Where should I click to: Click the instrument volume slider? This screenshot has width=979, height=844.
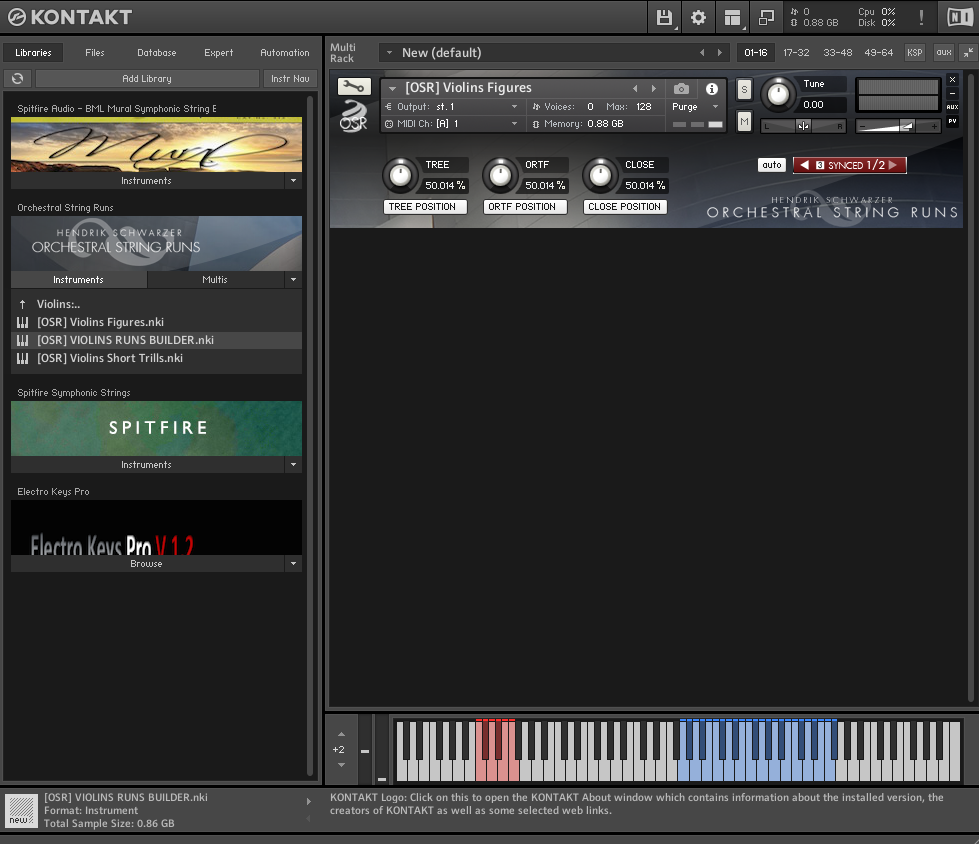898,126
